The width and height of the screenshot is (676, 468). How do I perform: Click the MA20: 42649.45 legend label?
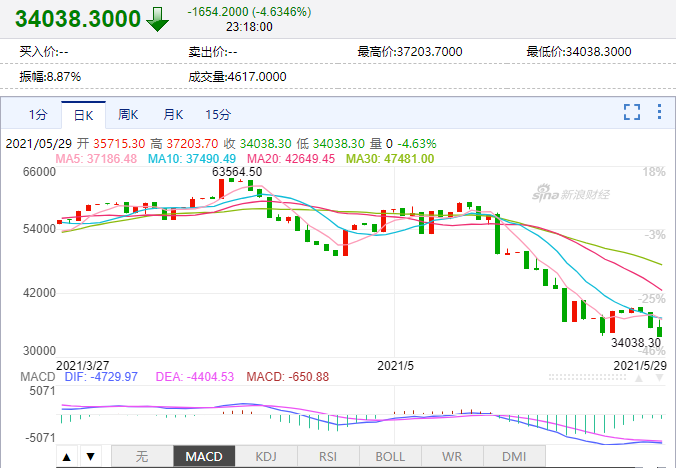291,159
